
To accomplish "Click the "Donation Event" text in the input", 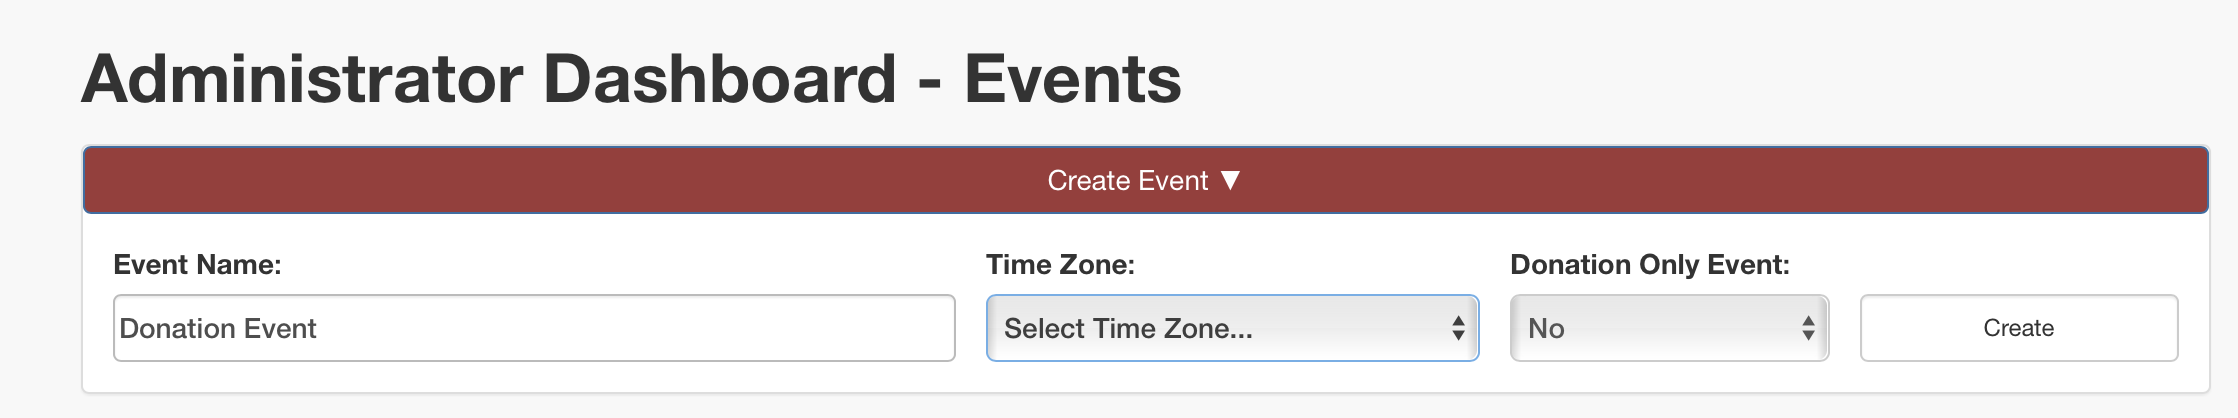I will [218, 329].
